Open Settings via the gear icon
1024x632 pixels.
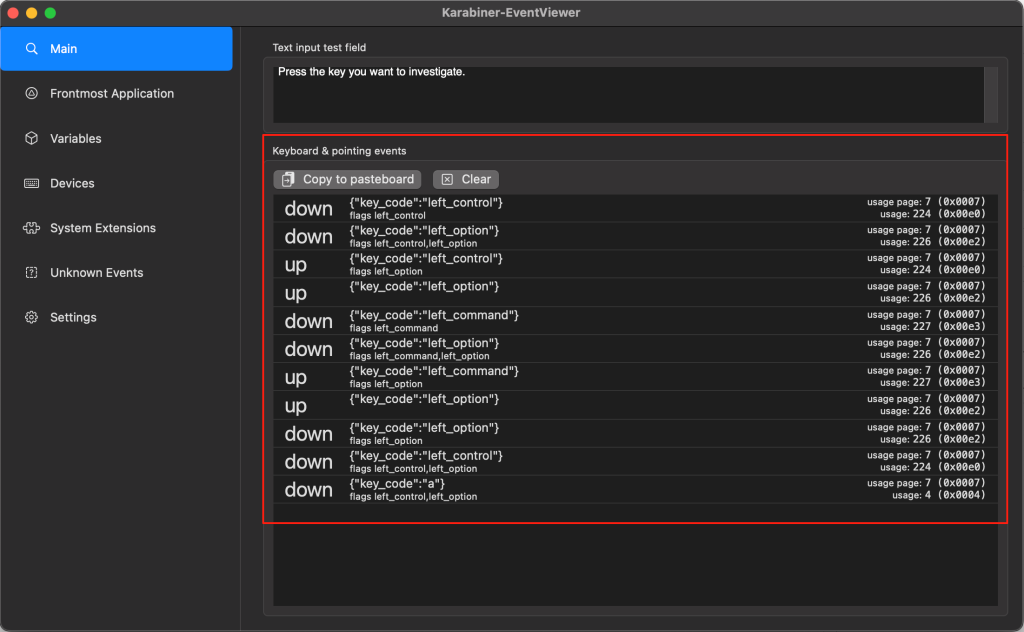tap(31, 317)
